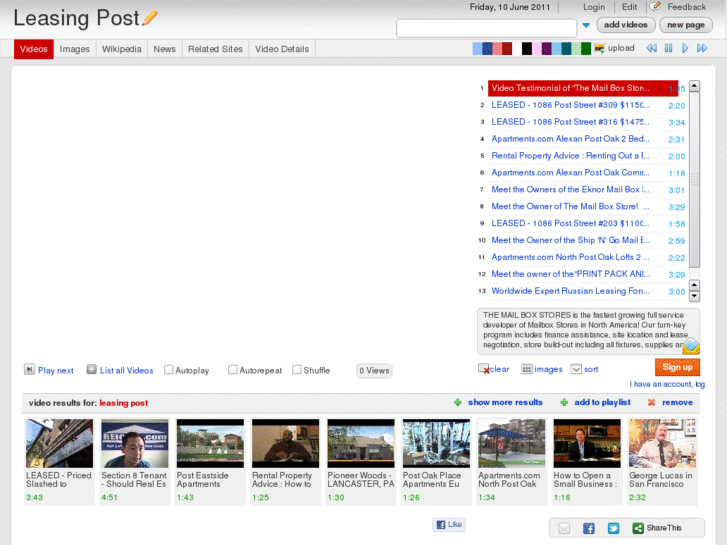Pause playback using the pause icon
Screen dimensions: 727x545
(x=668, y=48)
